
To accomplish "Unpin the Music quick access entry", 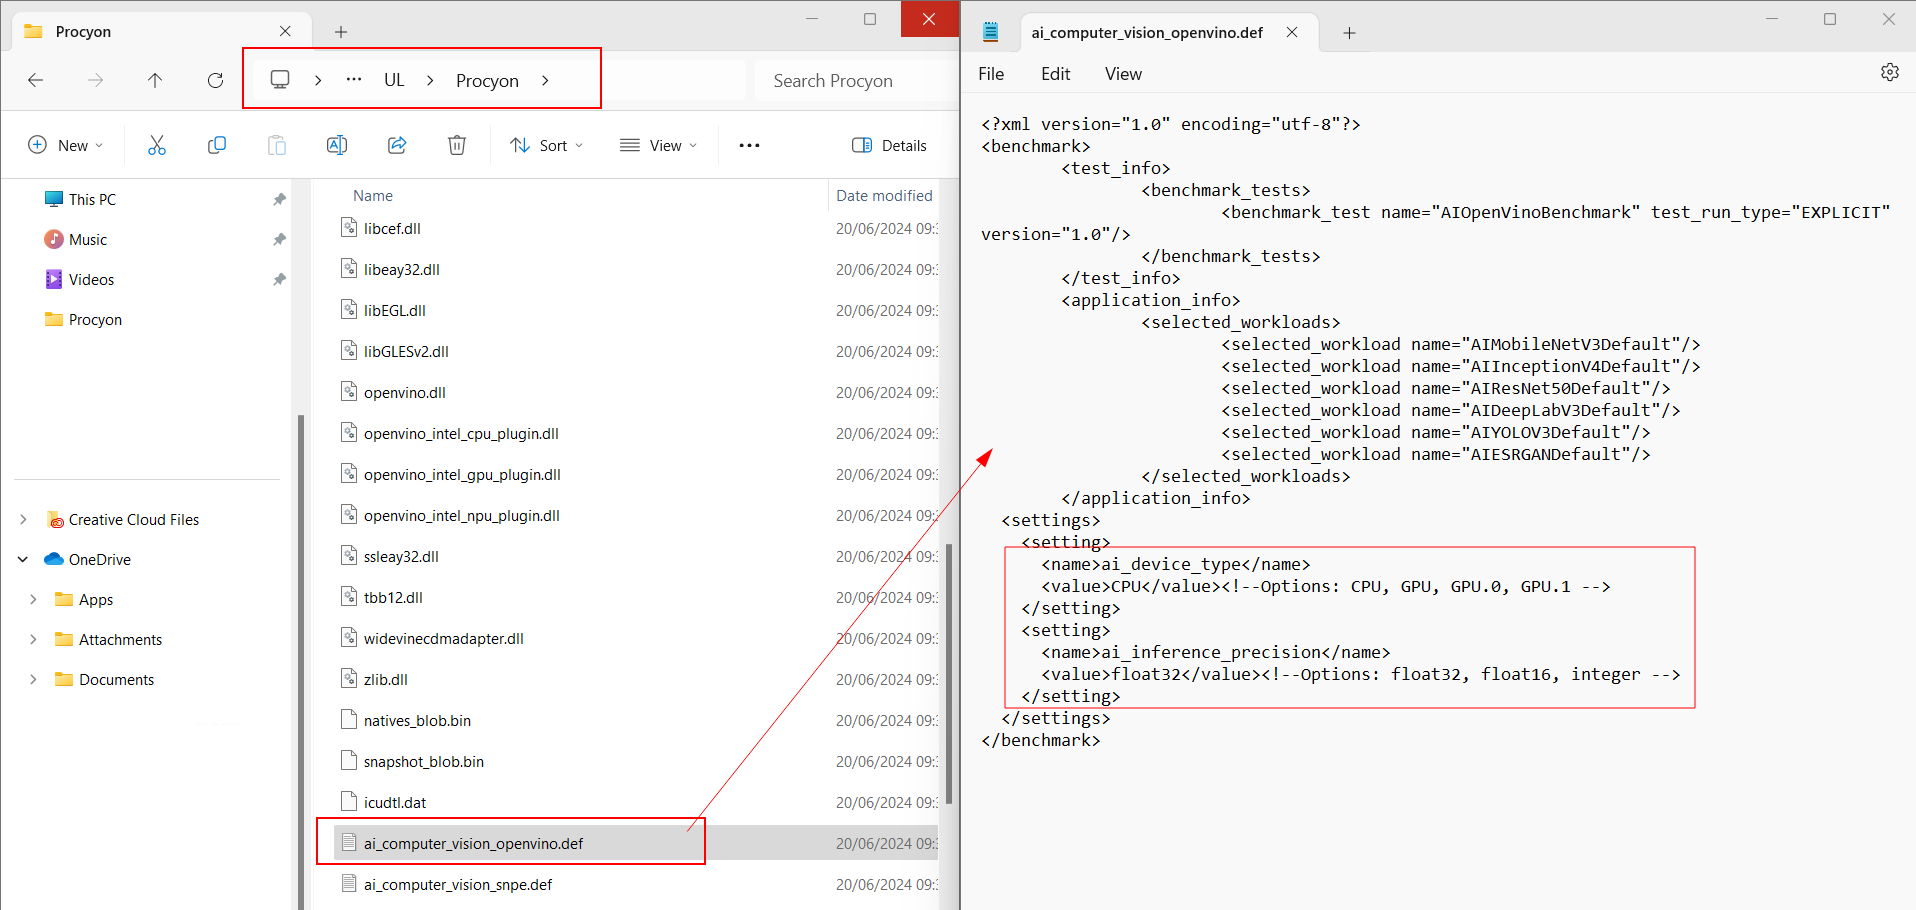I will click(279, 239).
